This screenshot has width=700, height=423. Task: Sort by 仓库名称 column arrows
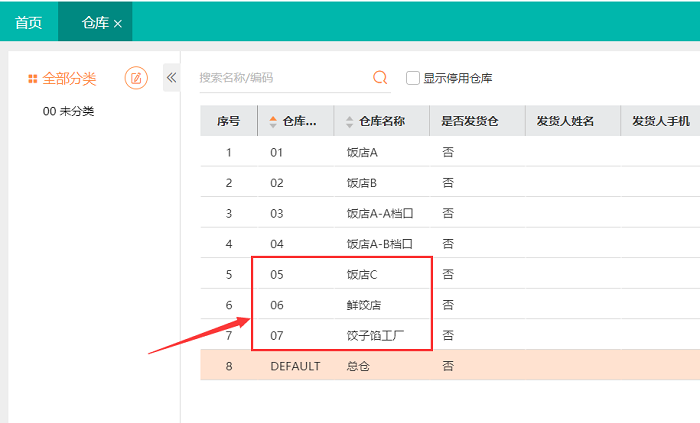[349, 122]
